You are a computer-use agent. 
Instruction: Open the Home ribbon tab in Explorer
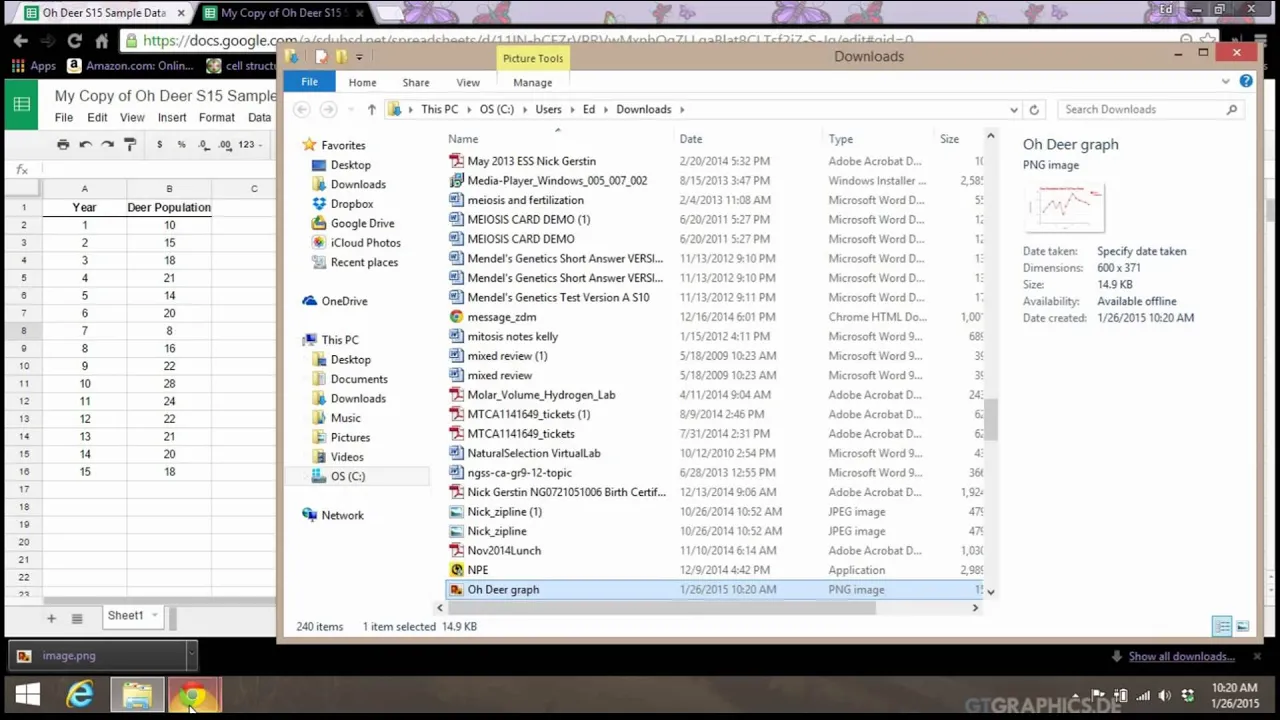[362, 82]
